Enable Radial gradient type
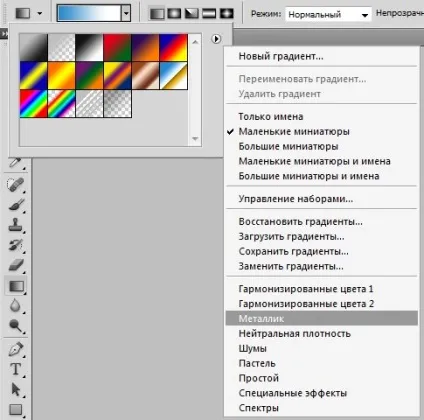 click(174, 14)
